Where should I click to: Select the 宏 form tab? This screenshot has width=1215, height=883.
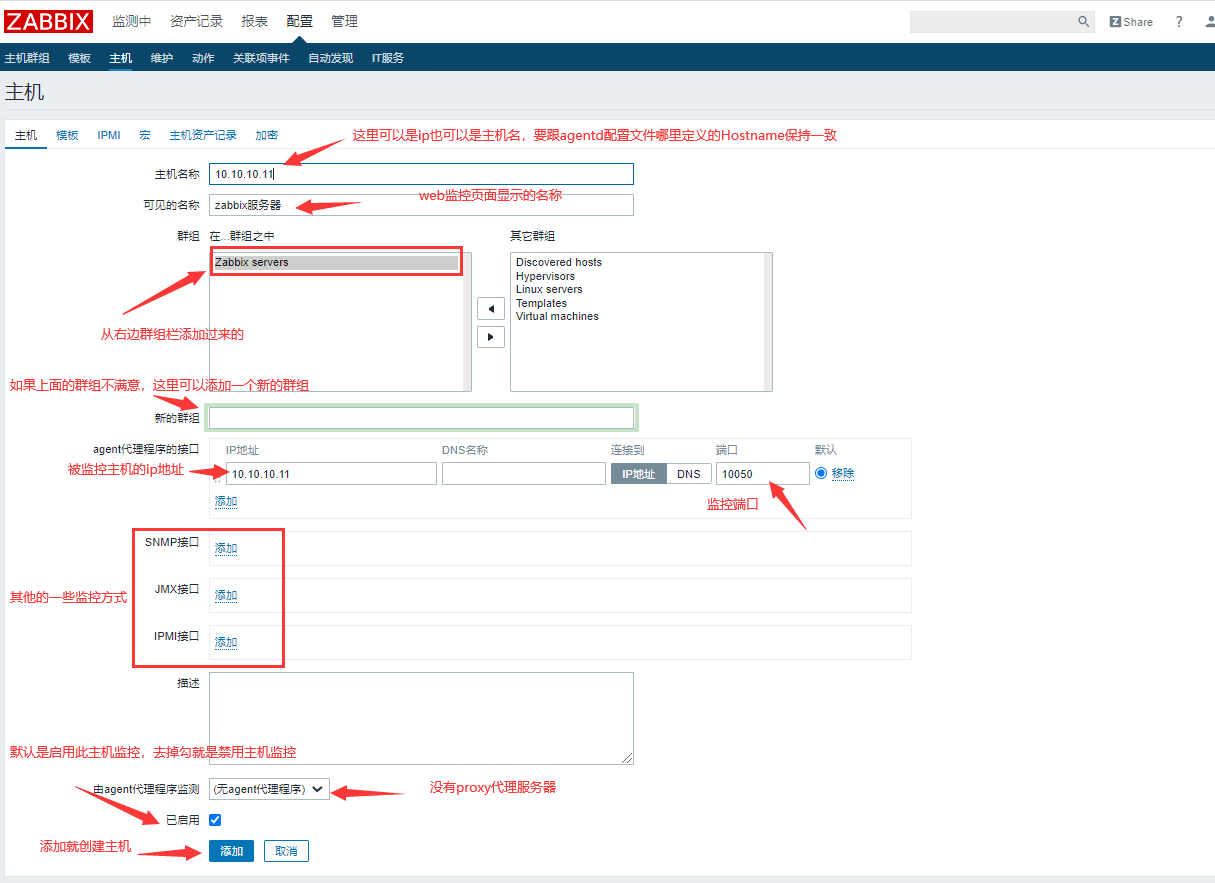click(145, 135)
